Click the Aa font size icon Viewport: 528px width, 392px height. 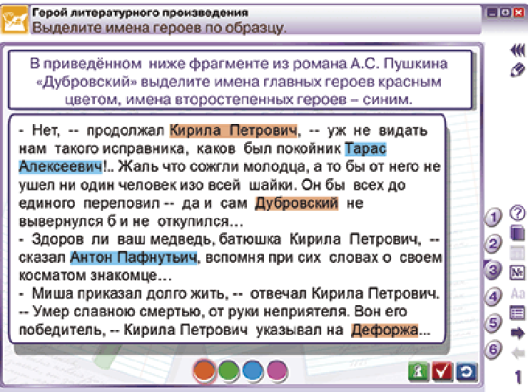pos(518,293)
